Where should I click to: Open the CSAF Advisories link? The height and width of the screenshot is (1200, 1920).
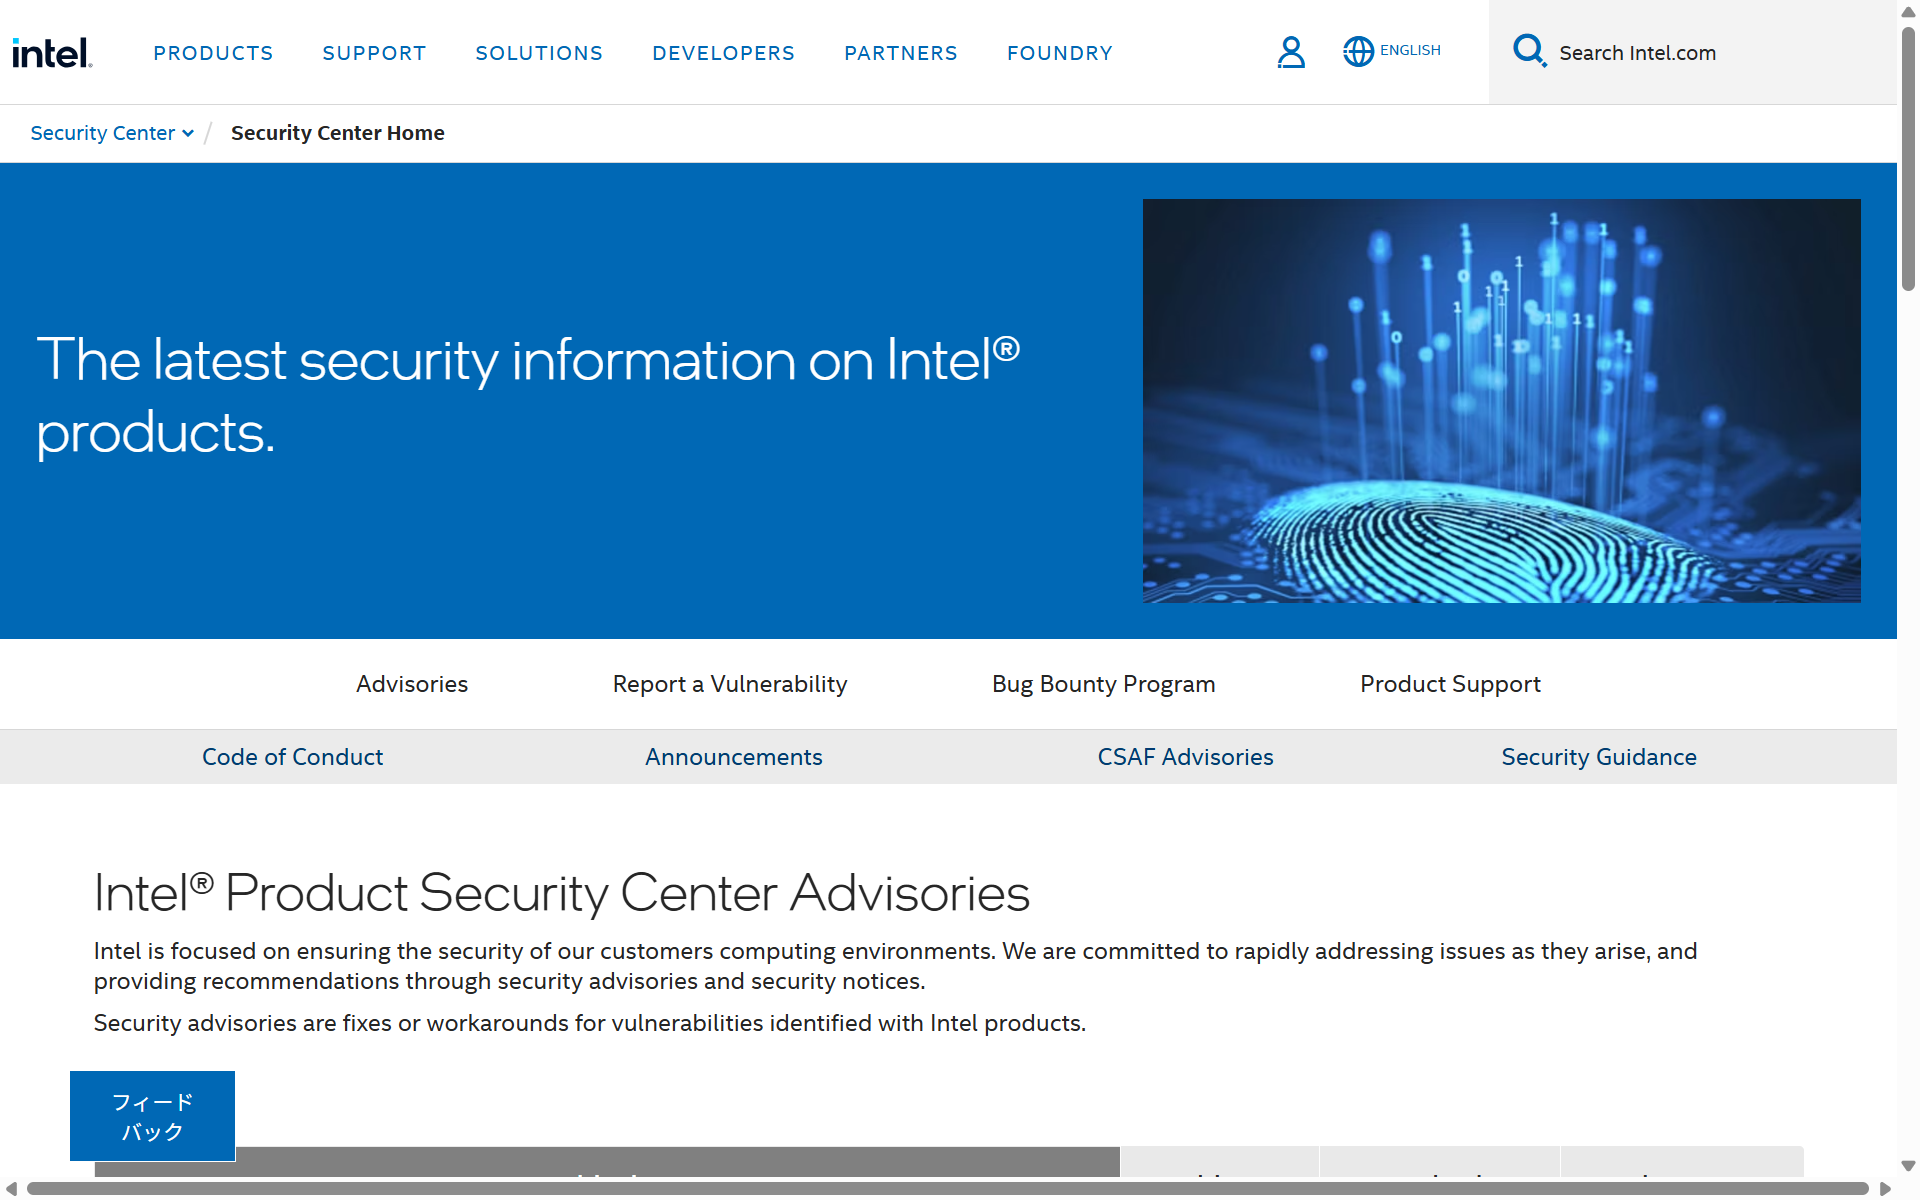coord(1185,757)
